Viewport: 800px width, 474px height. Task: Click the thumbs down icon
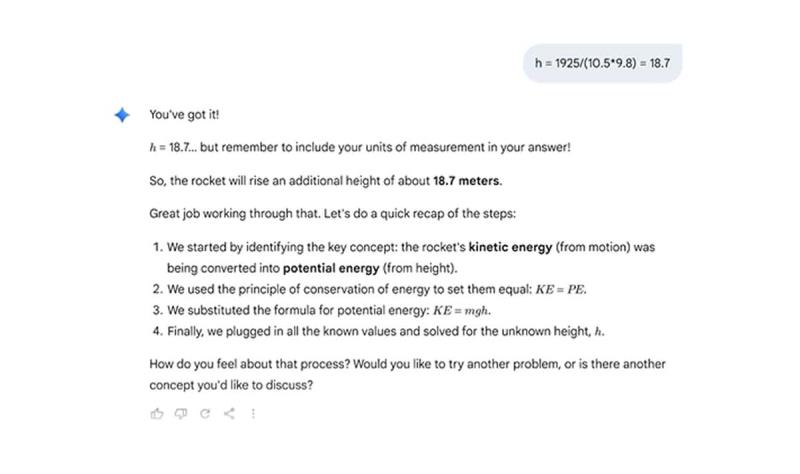pyautogui.click(x=181, y=413)
